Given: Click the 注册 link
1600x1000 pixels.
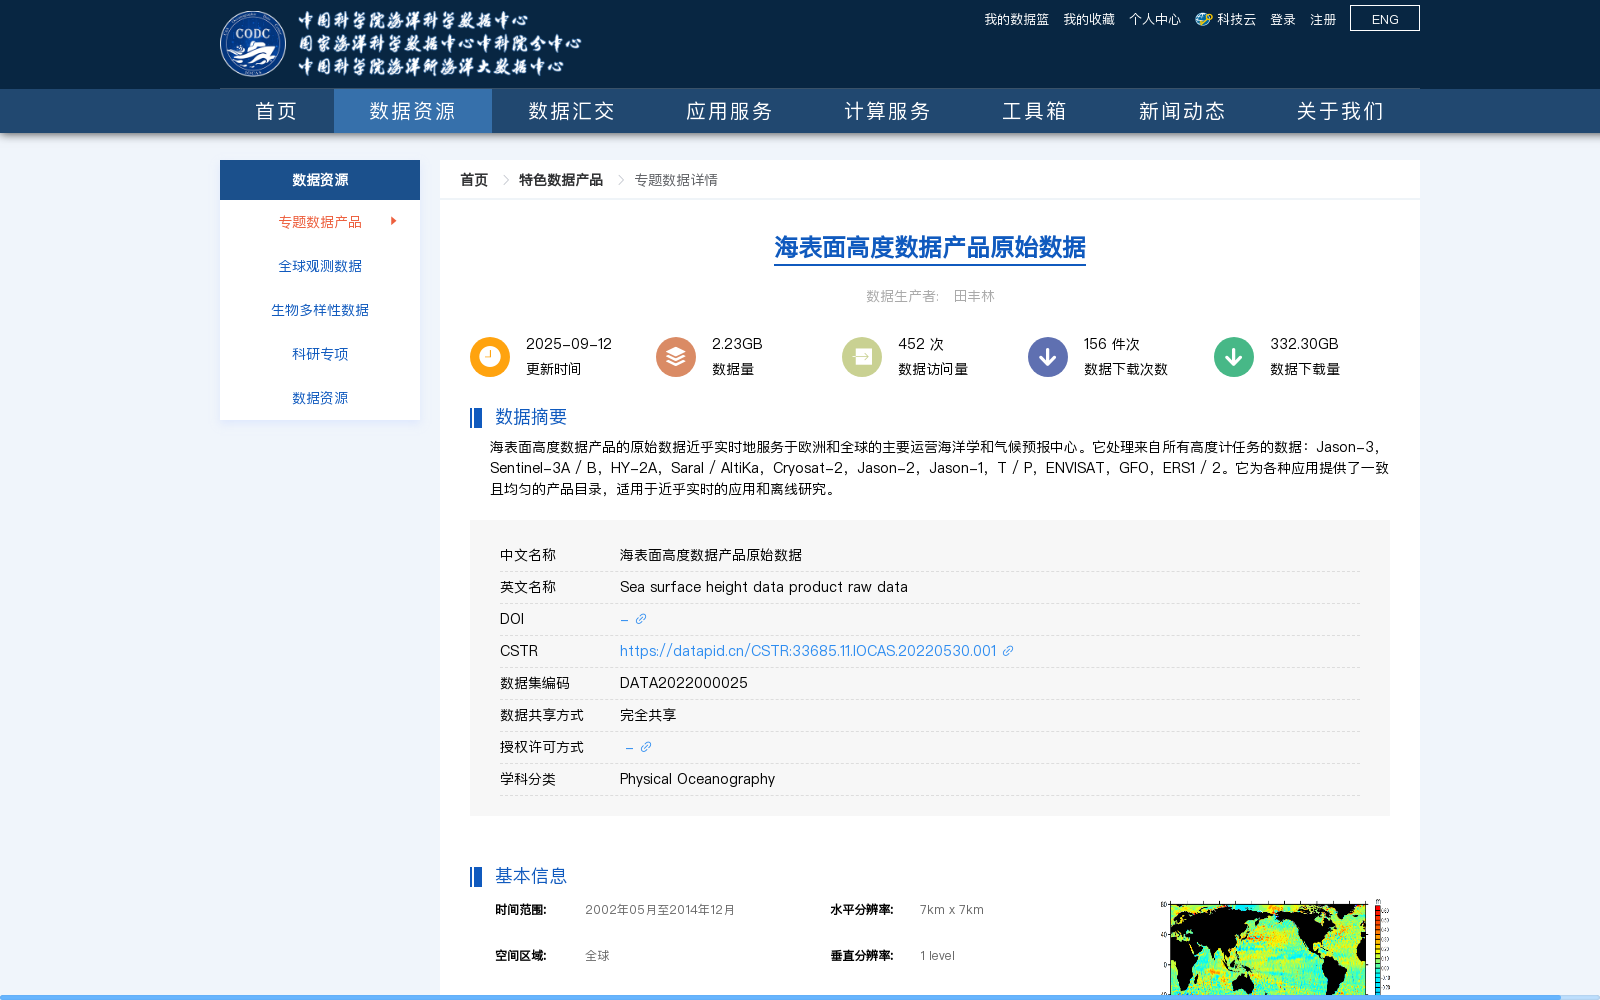Looking at the screenshot, I should coord(1323,19).
